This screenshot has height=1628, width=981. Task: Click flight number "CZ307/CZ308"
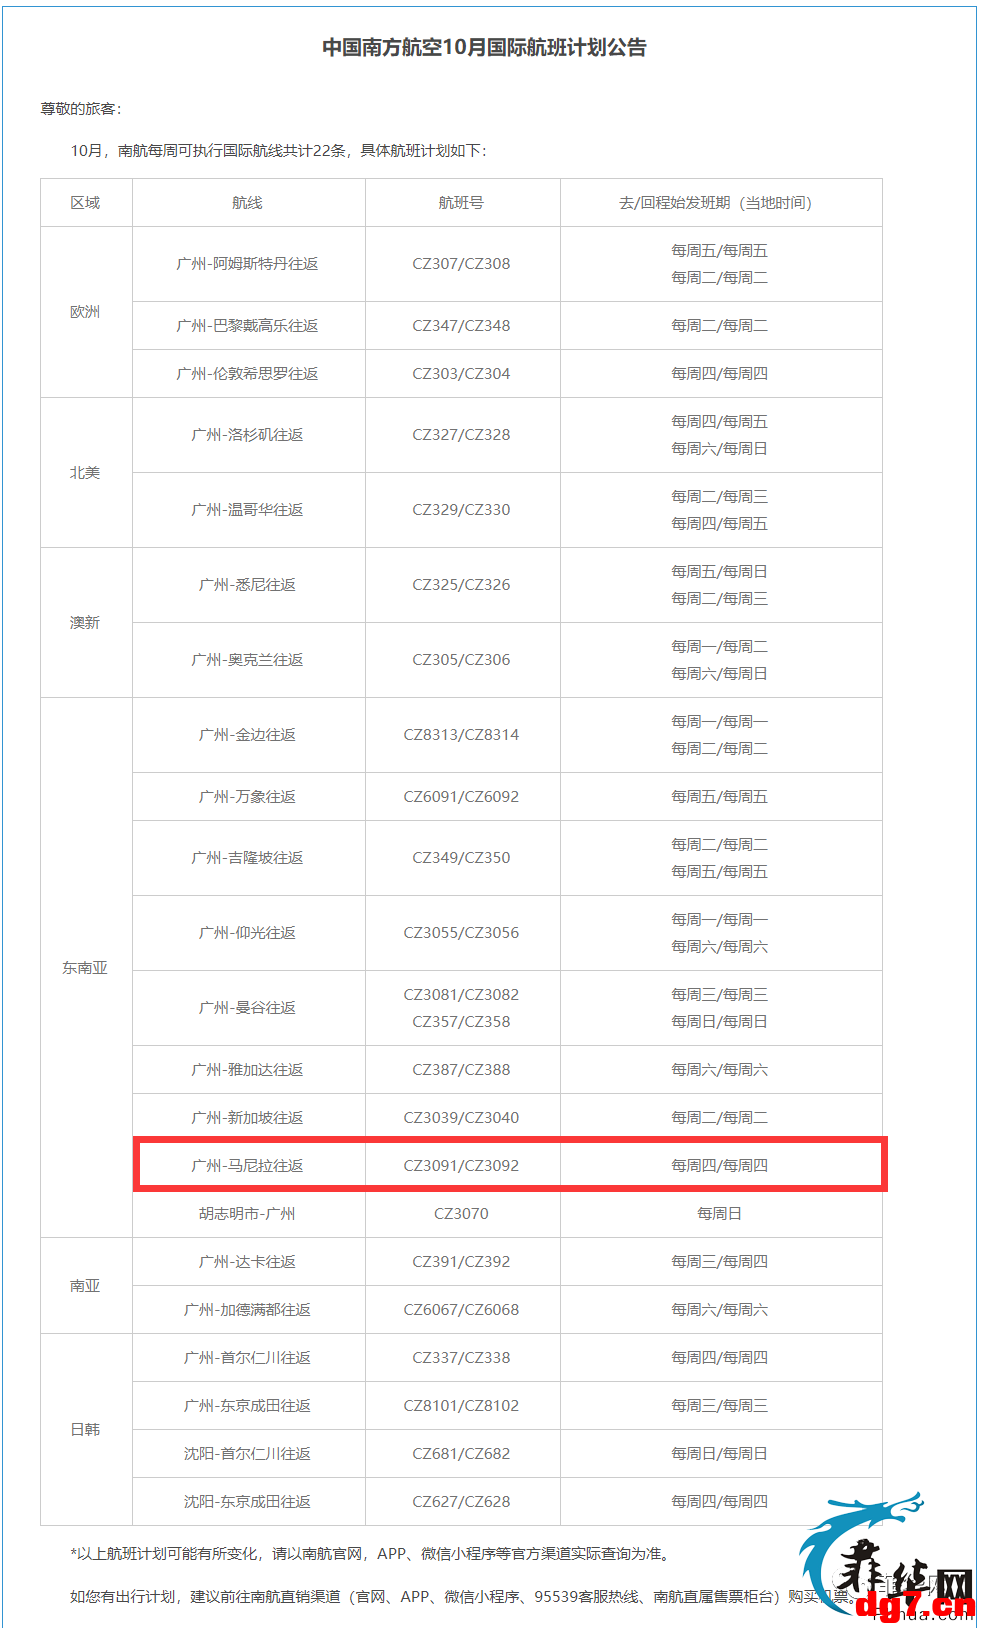pos(461,264)
